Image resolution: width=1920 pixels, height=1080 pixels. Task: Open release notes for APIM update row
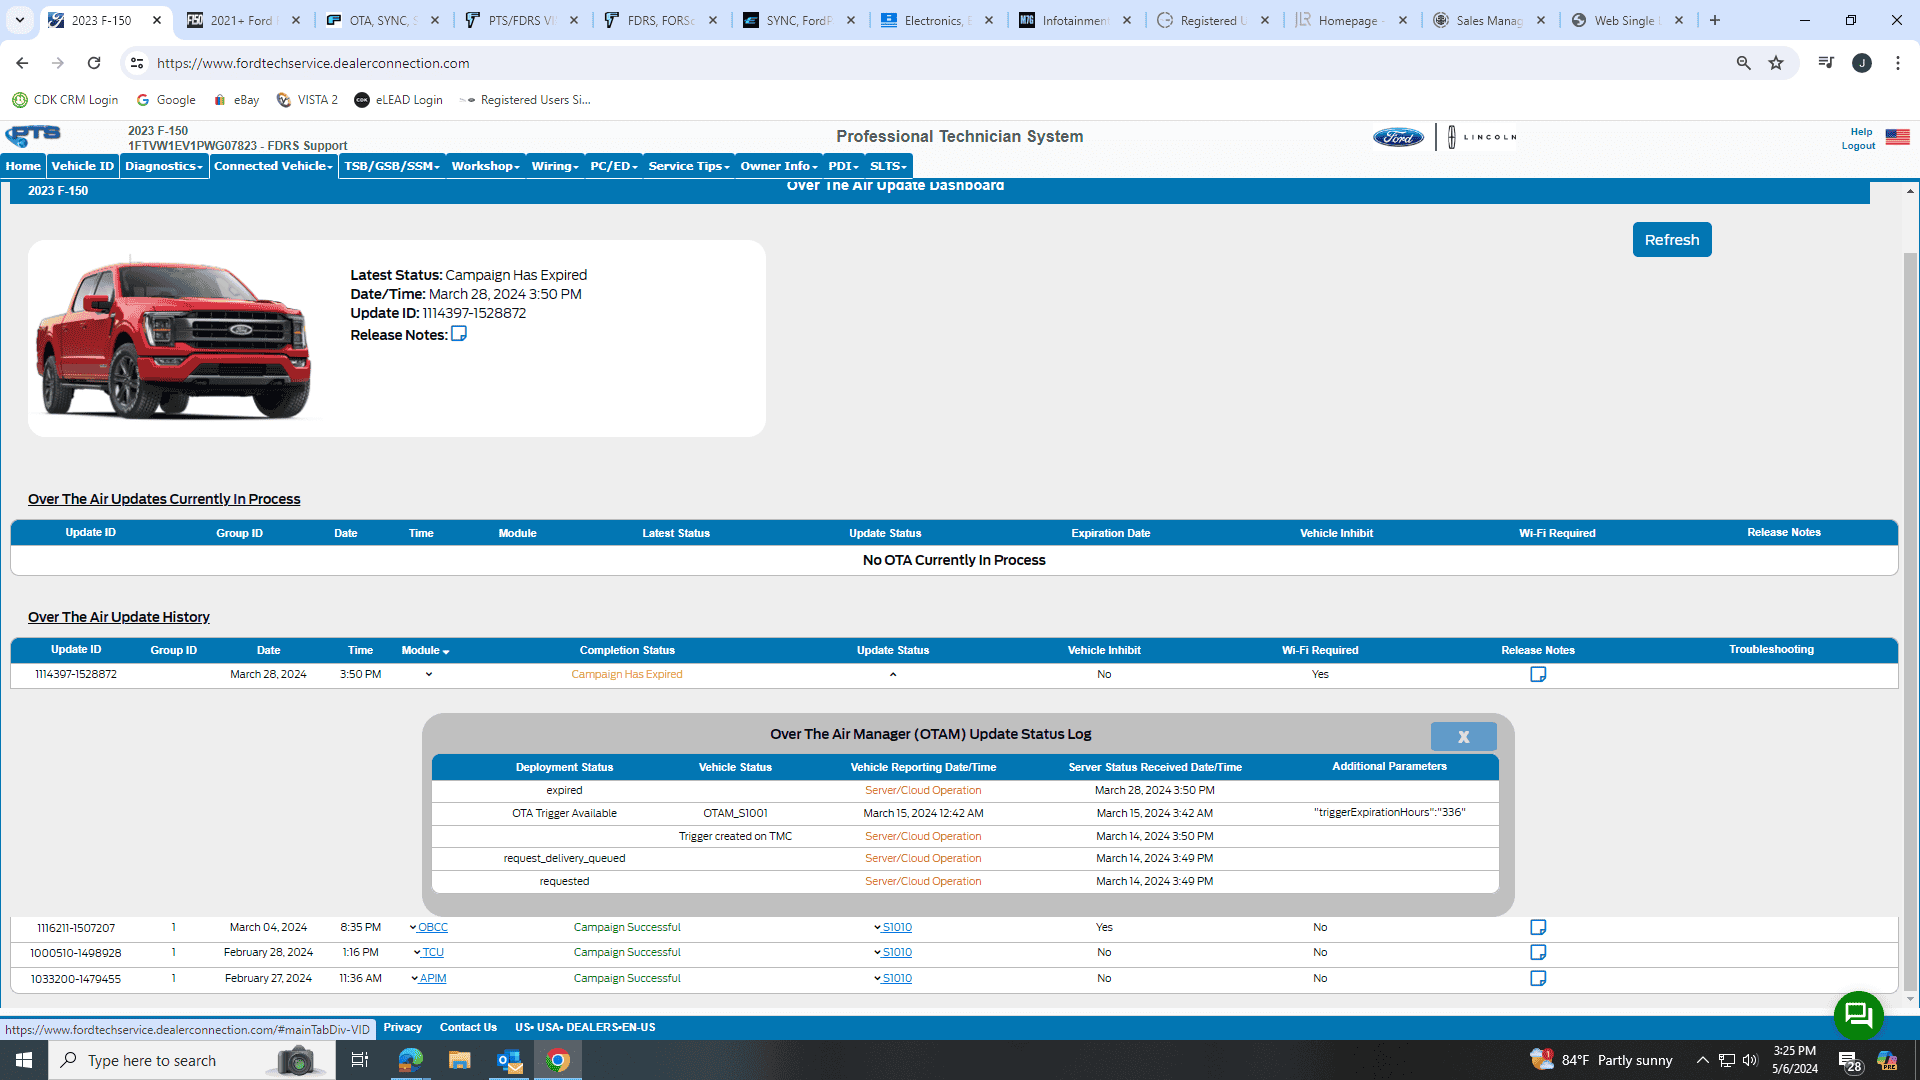[1538, 979]
